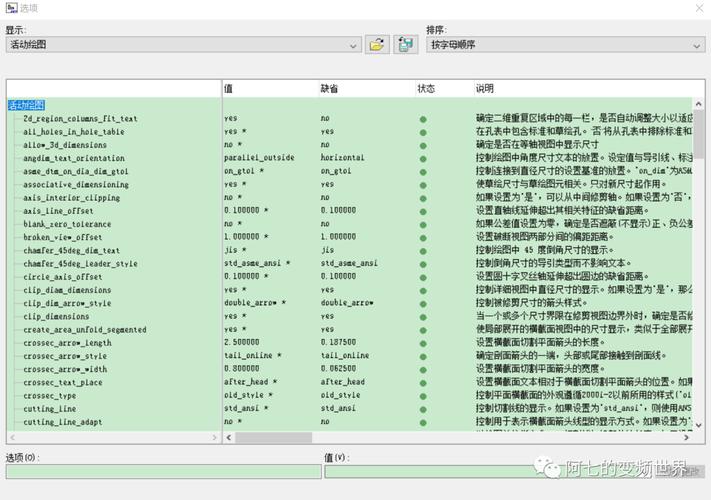711x500 pixels.
Task: Open the 排序 dropdown showing 按字母顺序
Action: (565, 45)
